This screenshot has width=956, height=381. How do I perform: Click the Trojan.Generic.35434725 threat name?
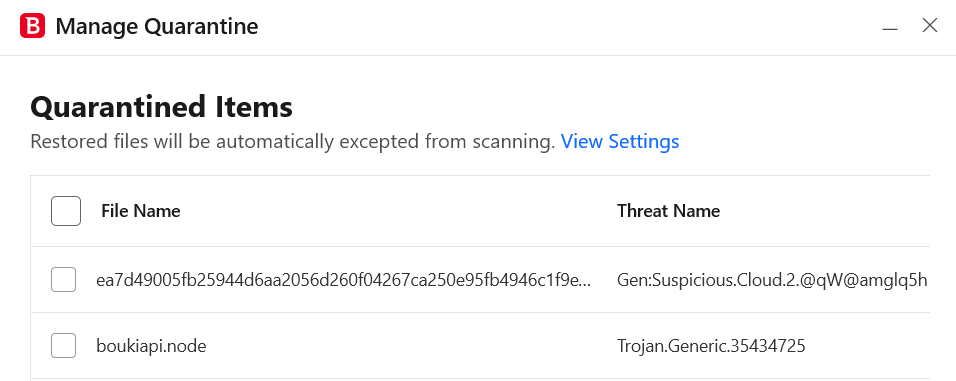(x=711, y=346)
